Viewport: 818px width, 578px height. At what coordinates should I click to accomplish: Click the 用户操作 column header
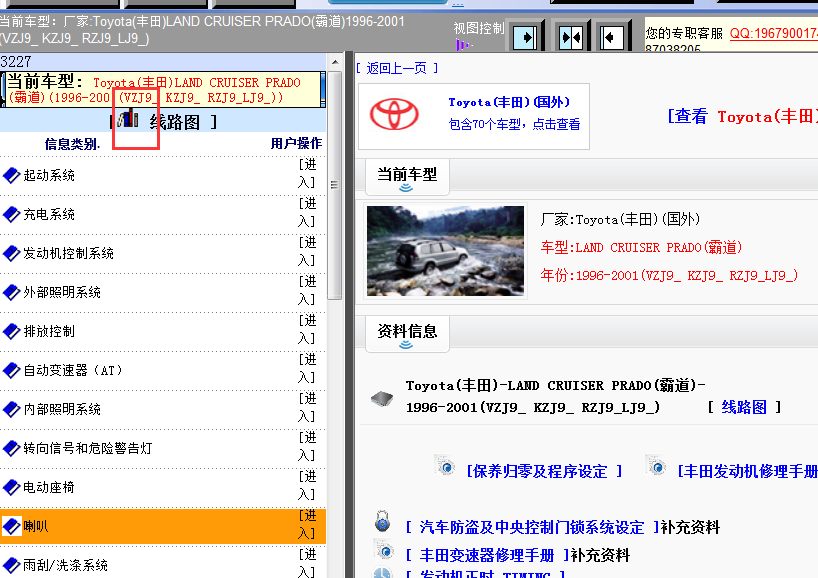(x=296, y=143)
